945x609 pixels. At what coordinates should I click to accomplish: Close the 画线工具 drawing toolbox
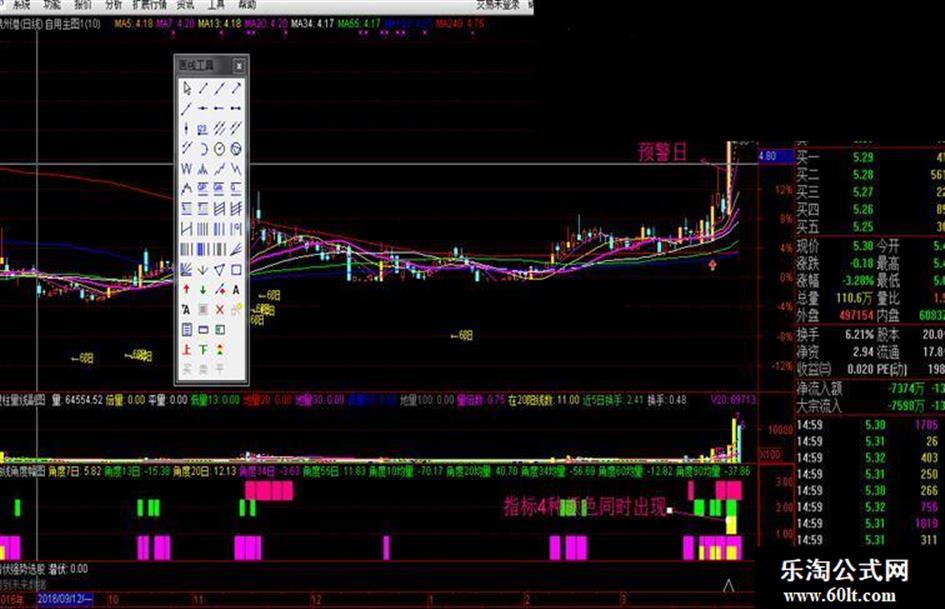pos(239,65)
